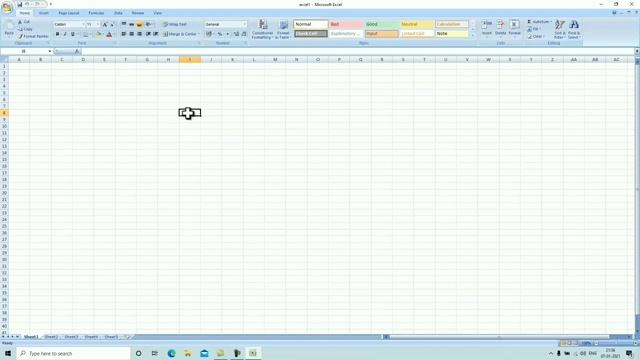640x360 pixels.
Task: Click the Paste button
Action: point(9,29)
